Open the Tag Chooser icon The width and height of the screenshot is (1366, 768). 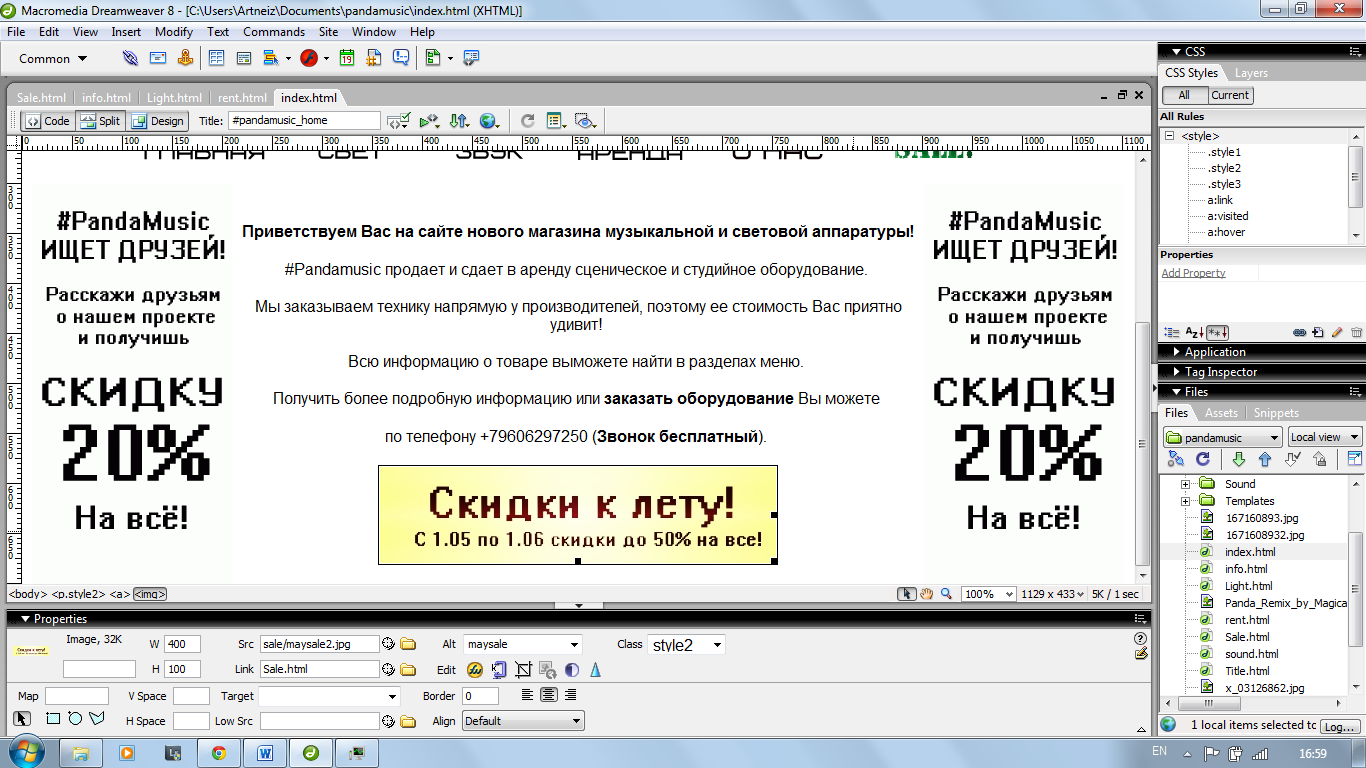tap(470, 58)
